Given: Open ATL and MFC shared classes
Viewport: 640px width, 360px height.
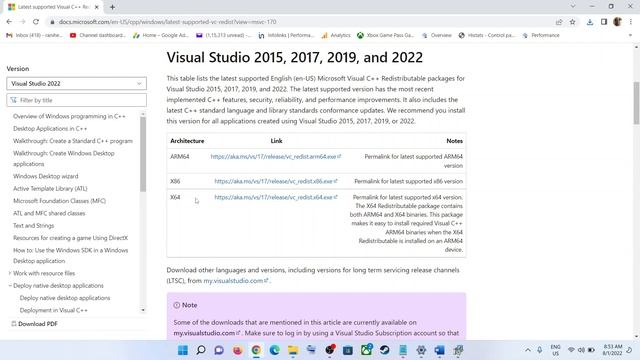Looking at the screenshot, I should (49, 213).
